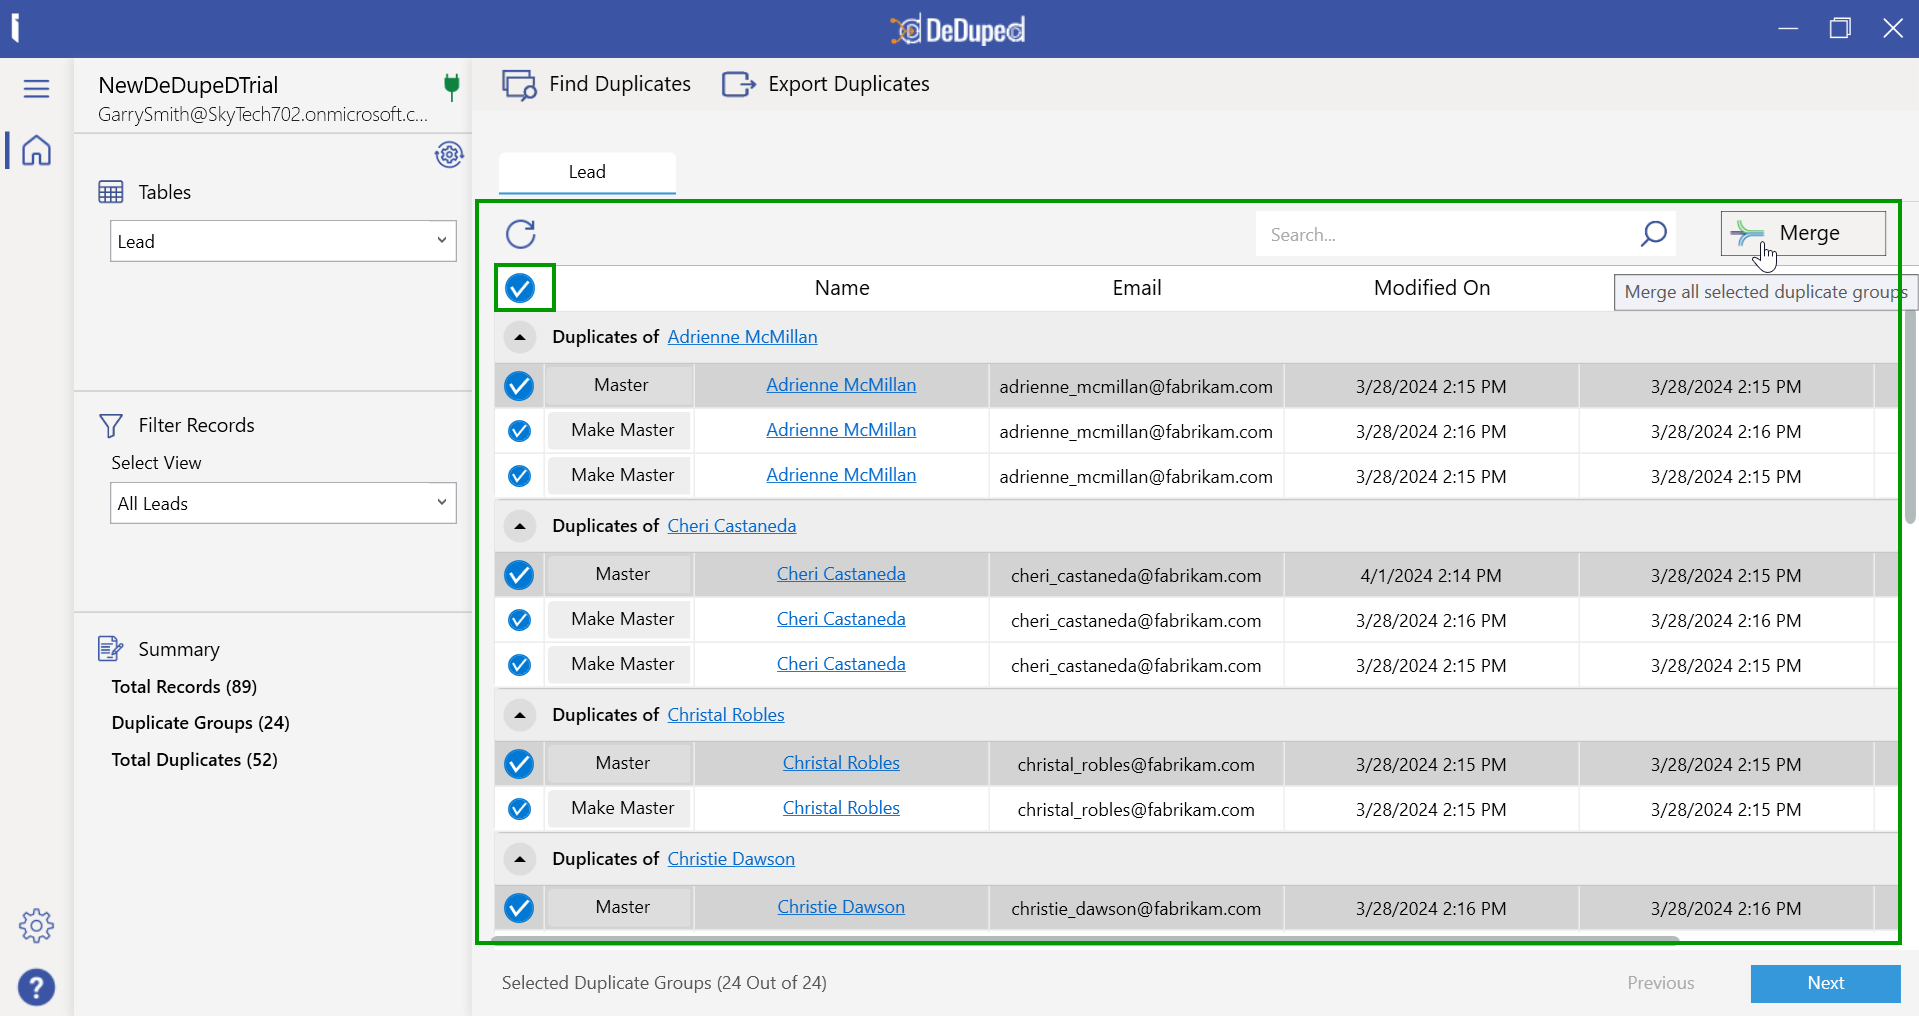Click the Previous button
The height and width of the screenshot is (1016, 1919).
[x=1660, y=983]
